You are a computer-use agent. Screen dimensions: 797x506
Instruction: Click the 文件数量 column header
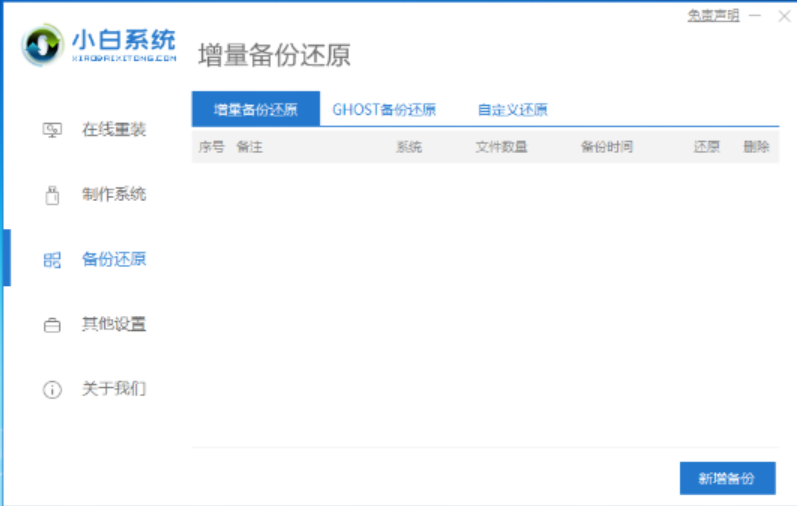point(501,147)
